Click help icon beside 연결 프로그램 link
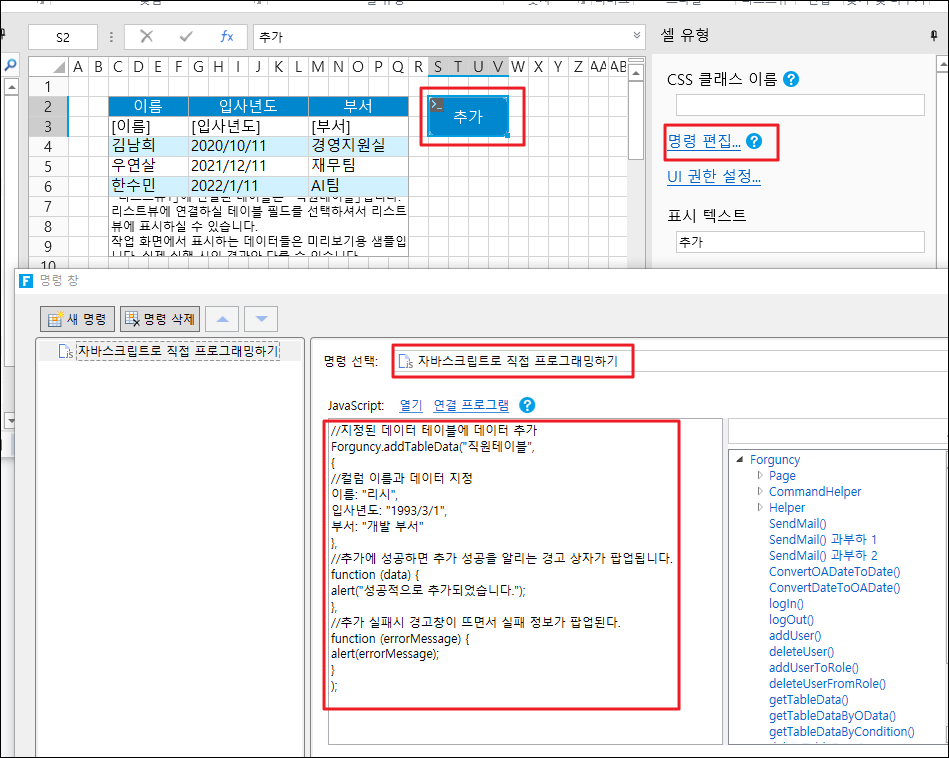The image size is (949, 758). point(528,405)
